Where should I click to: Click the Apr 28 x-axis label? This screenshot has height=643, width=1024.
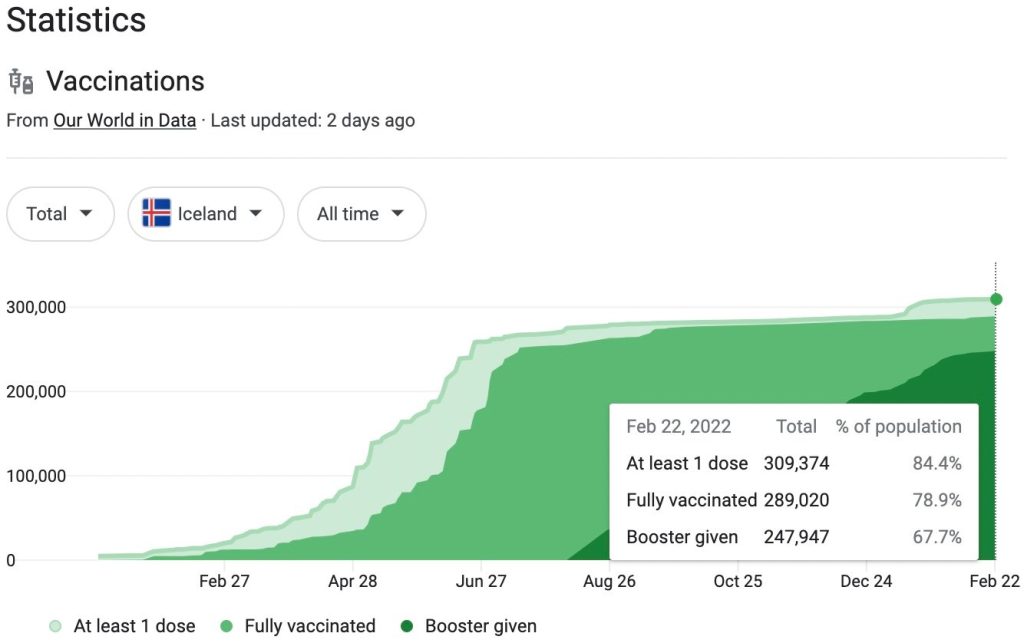[x=352, y=581]
